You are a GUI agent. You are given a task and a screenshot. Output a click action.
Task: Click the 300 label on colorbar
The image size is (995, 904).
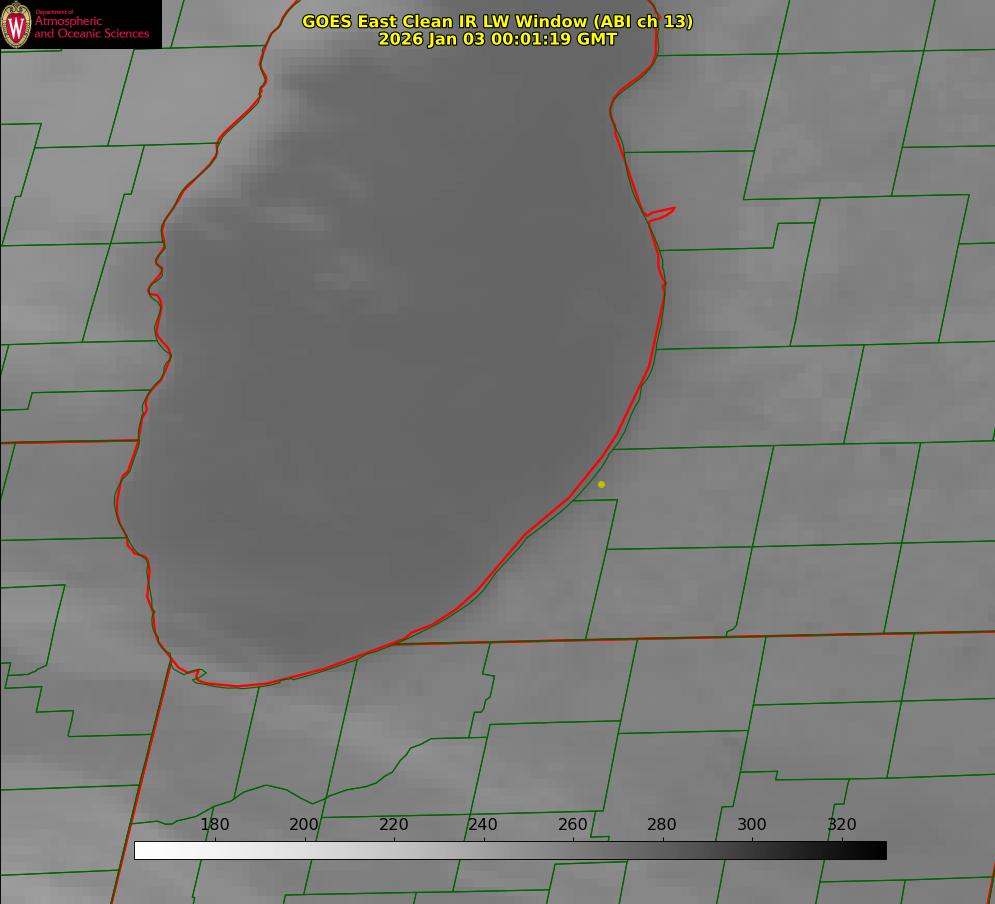tap(752, 825)
